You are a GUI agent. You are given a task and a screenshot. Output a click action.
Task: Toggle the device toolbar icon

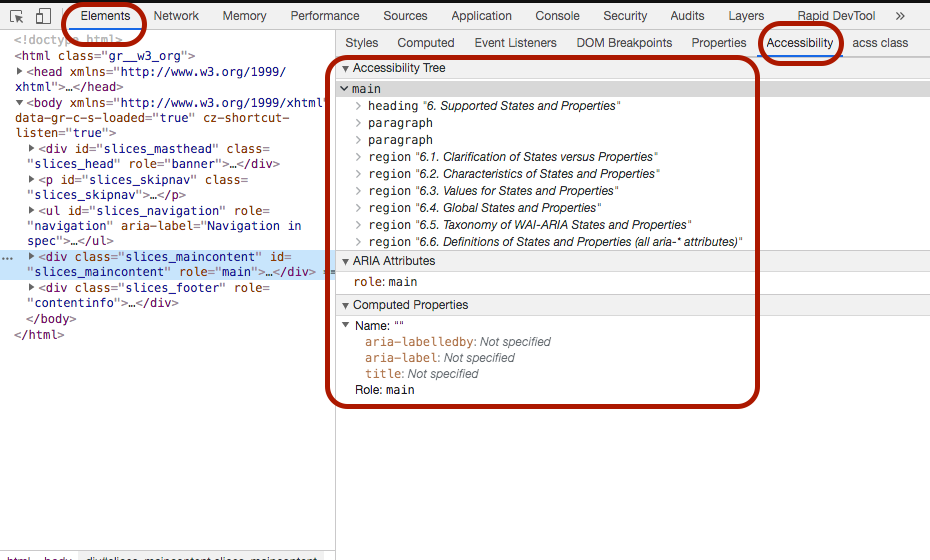coord(43,16)
